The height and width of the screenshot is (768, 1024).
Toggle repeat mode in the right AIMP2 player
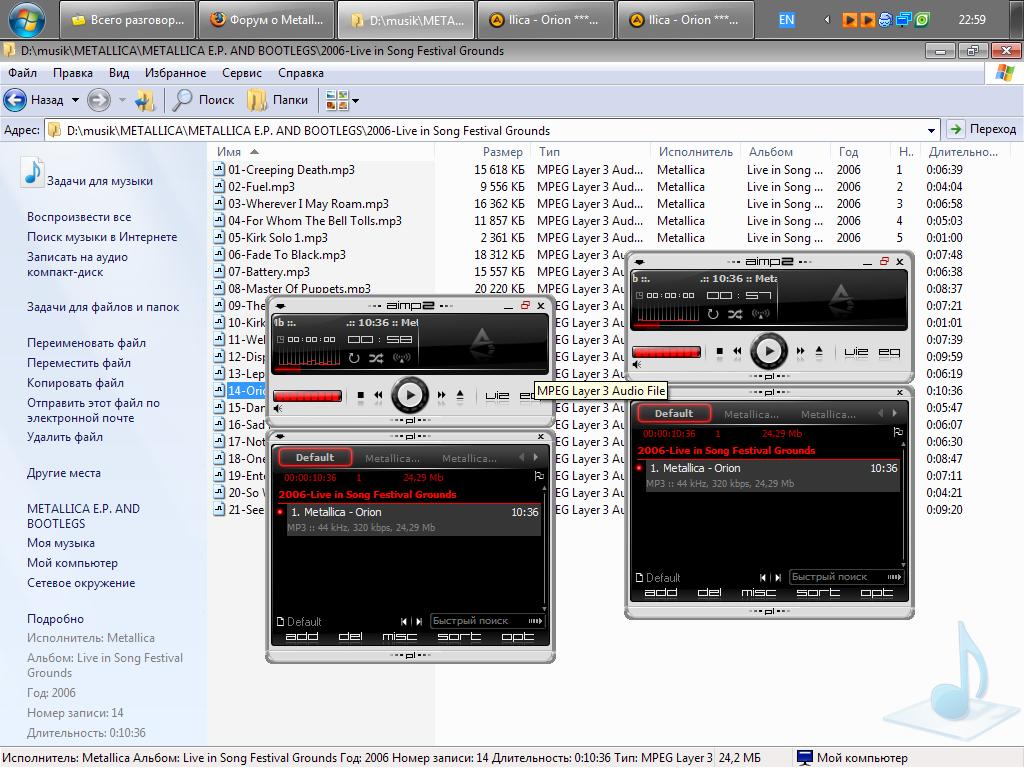(x=713, y=314)
